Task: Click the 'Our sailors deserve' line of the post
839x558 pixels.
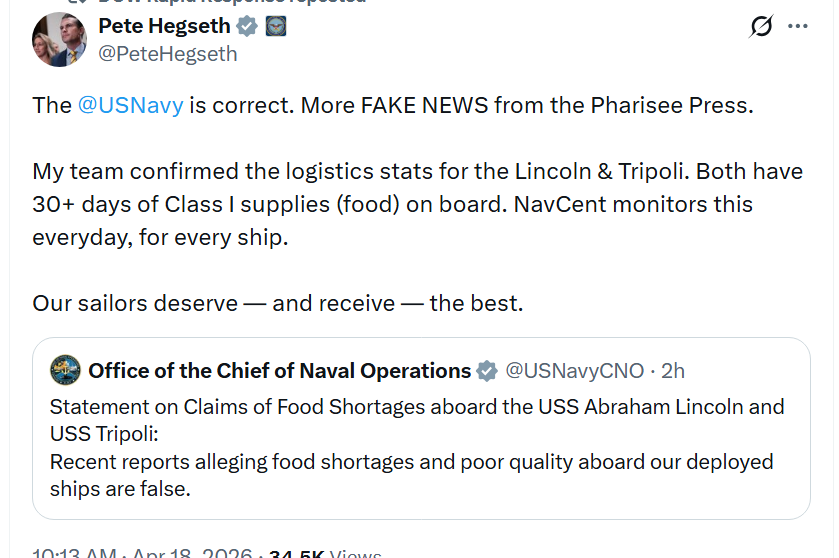Action: point(277,303)
